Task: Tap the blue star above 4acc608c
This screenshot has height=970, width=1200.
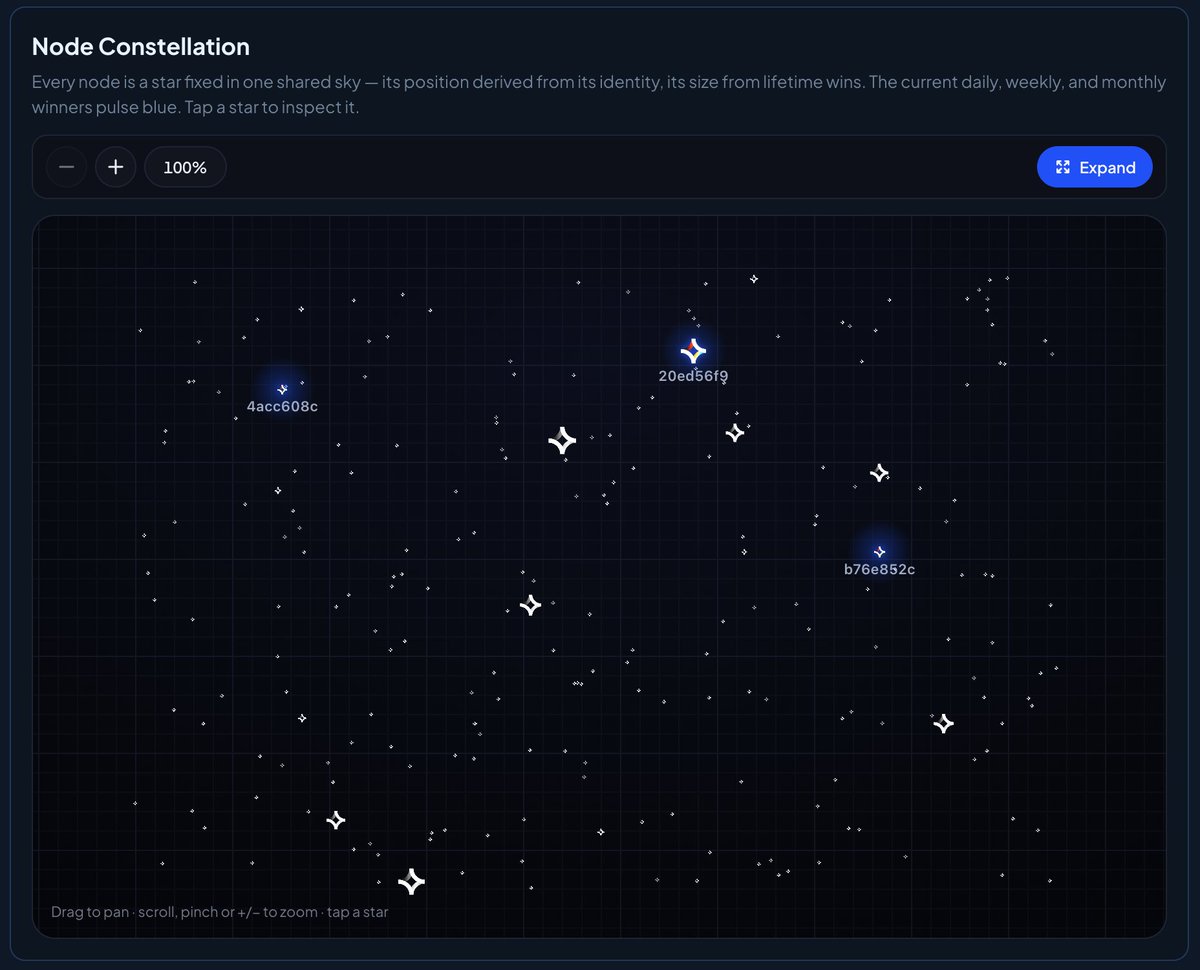Action: click(282, 389)
